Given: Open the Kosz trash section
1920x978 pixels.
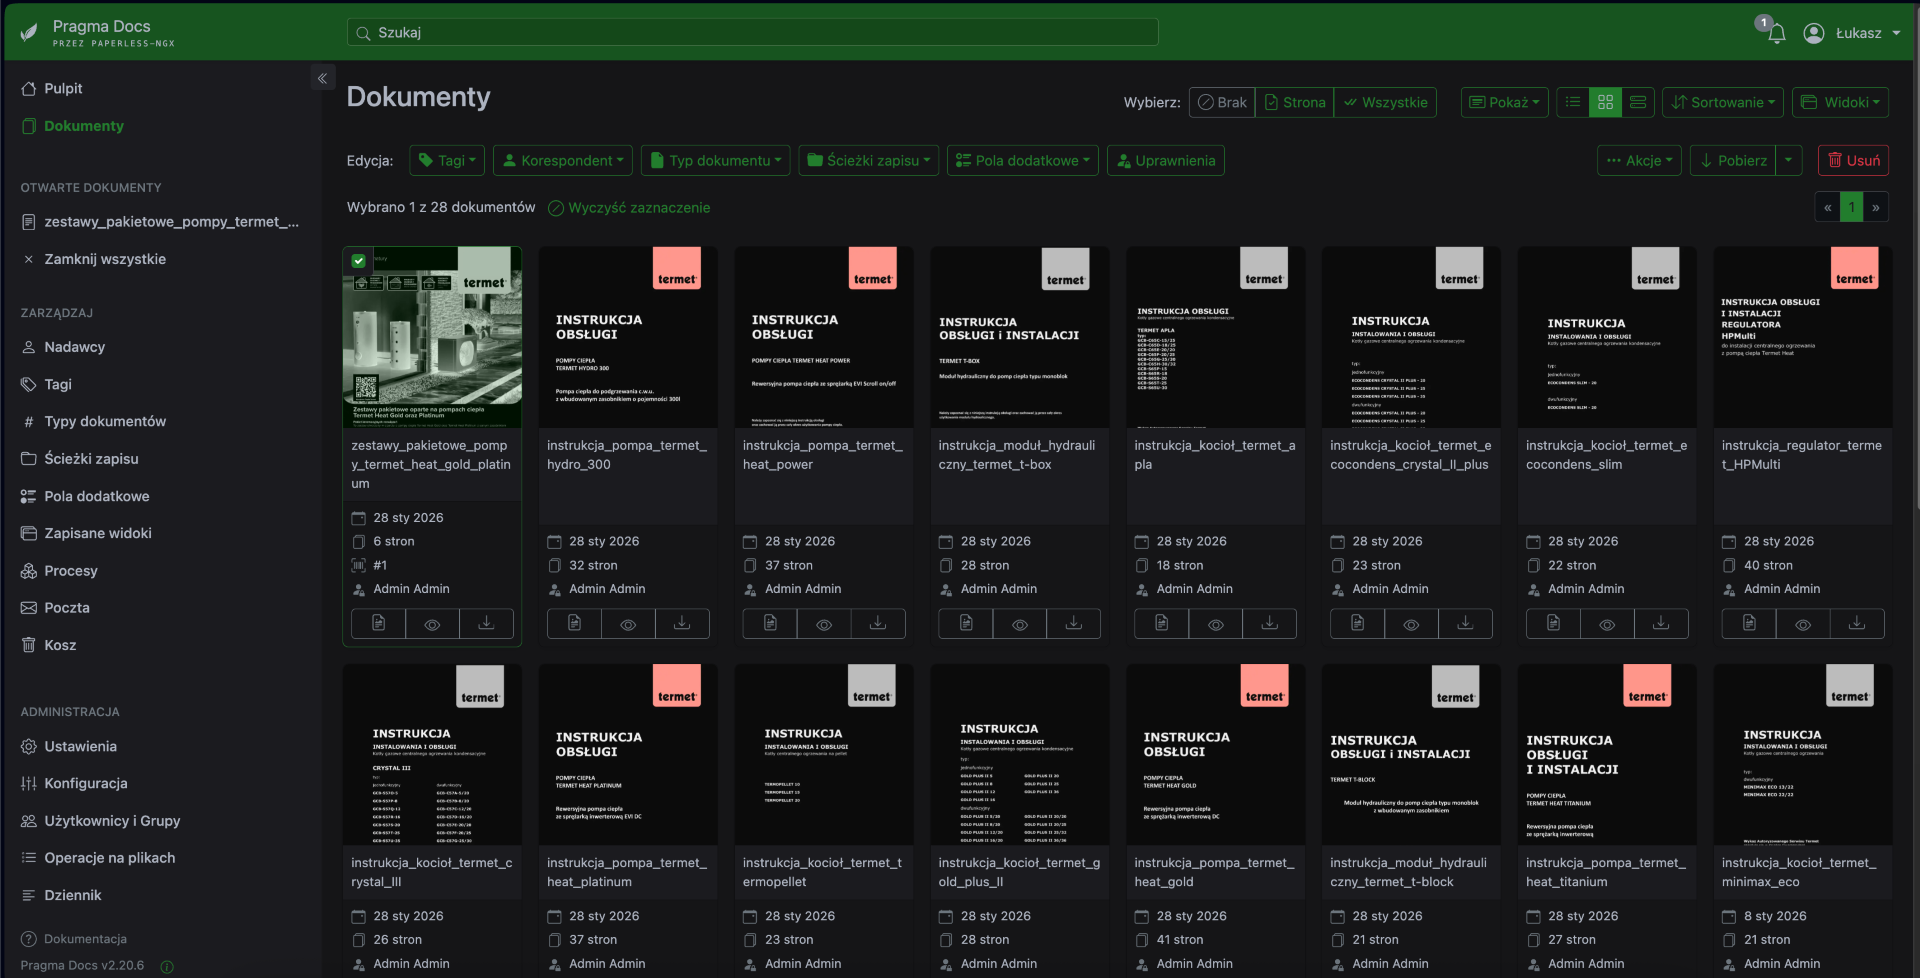Looking at the screenshot, I should (x=60, y=645).
